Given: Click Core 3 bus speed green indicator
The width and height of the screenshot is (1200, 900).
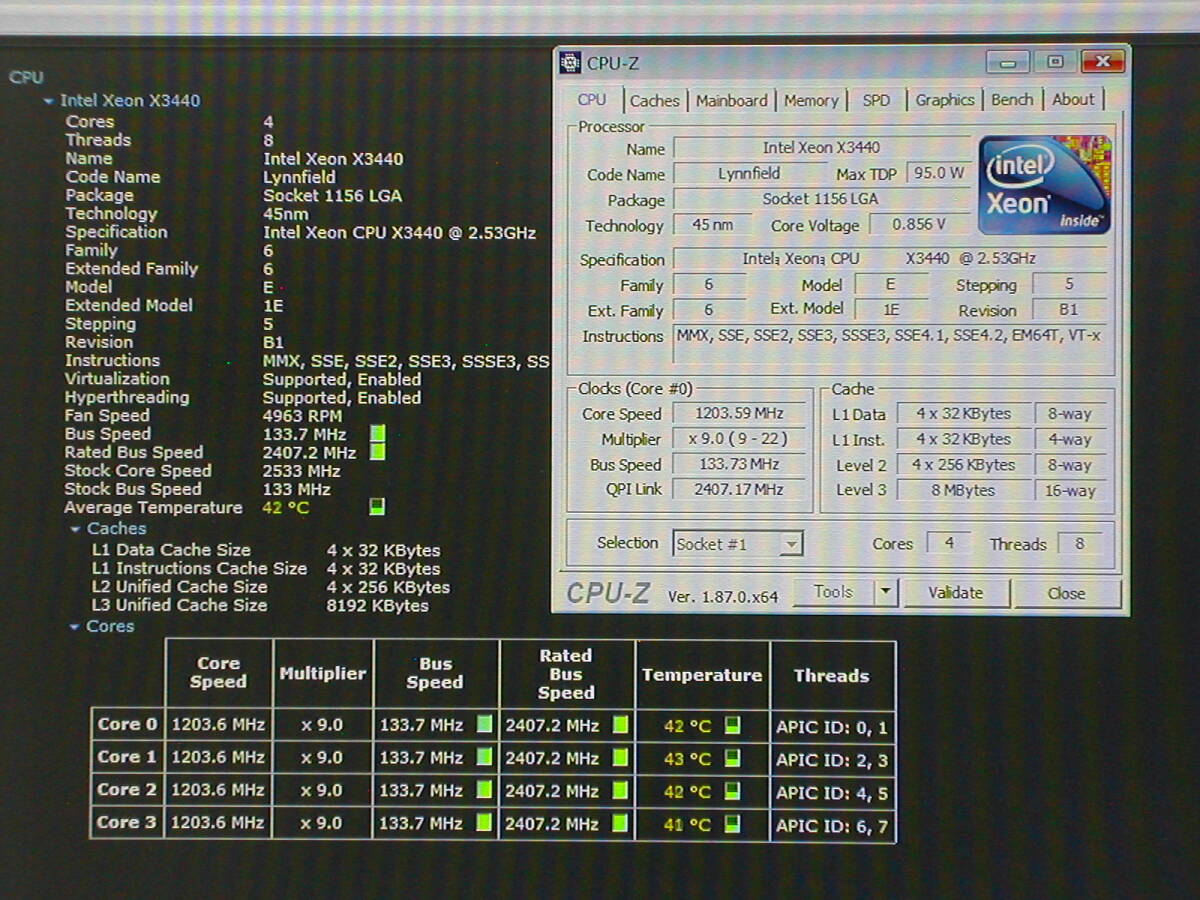Looking at the screenshot, I should pos(484,823).
